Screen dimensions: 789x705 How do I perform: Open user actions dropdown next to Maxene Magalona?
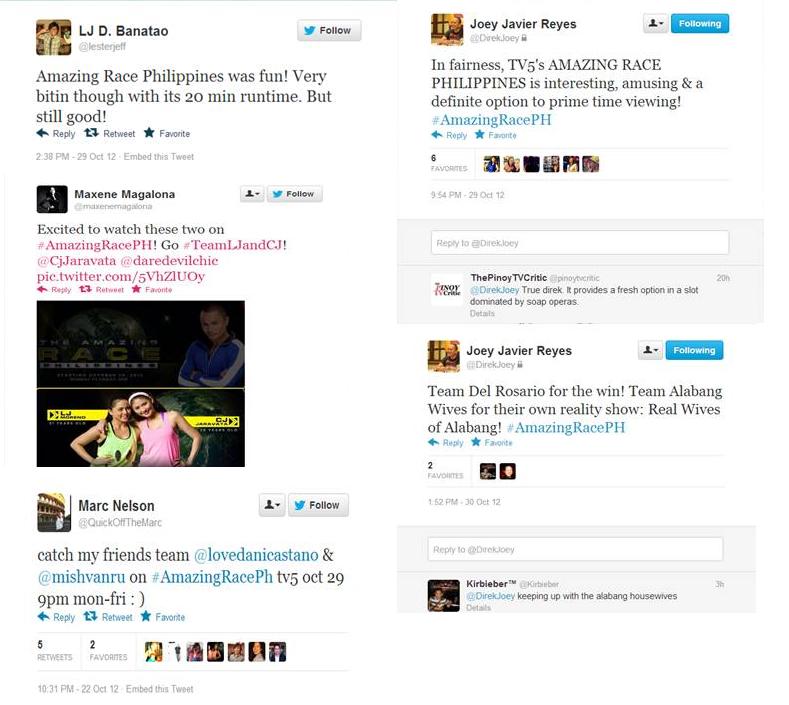252,194
